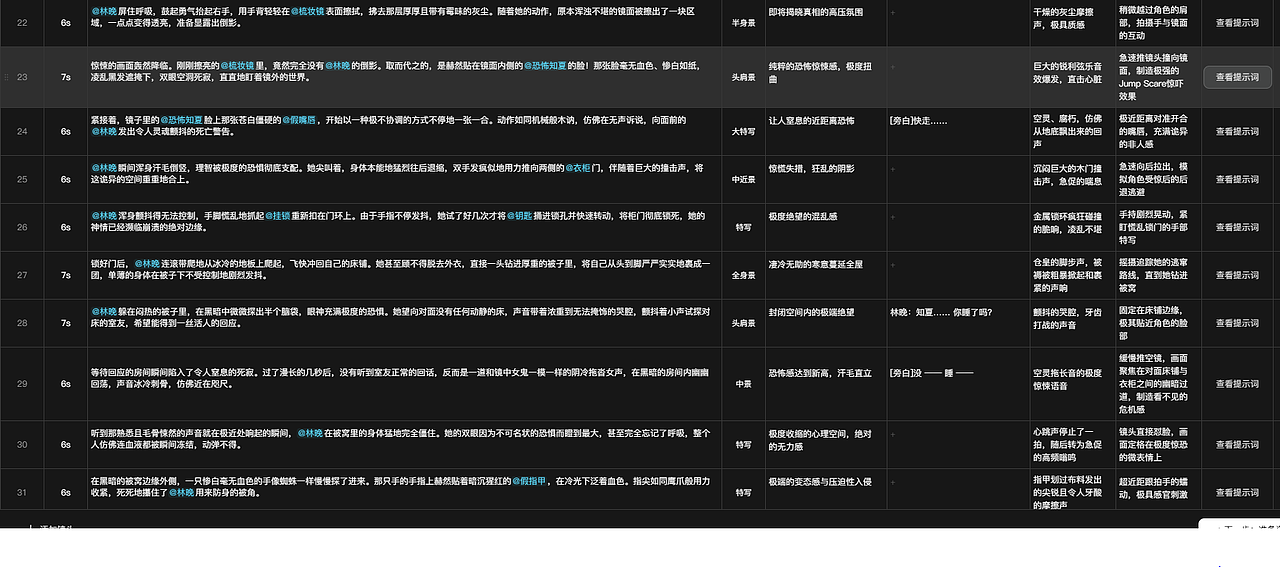Select shot number 24 cell

22,131
